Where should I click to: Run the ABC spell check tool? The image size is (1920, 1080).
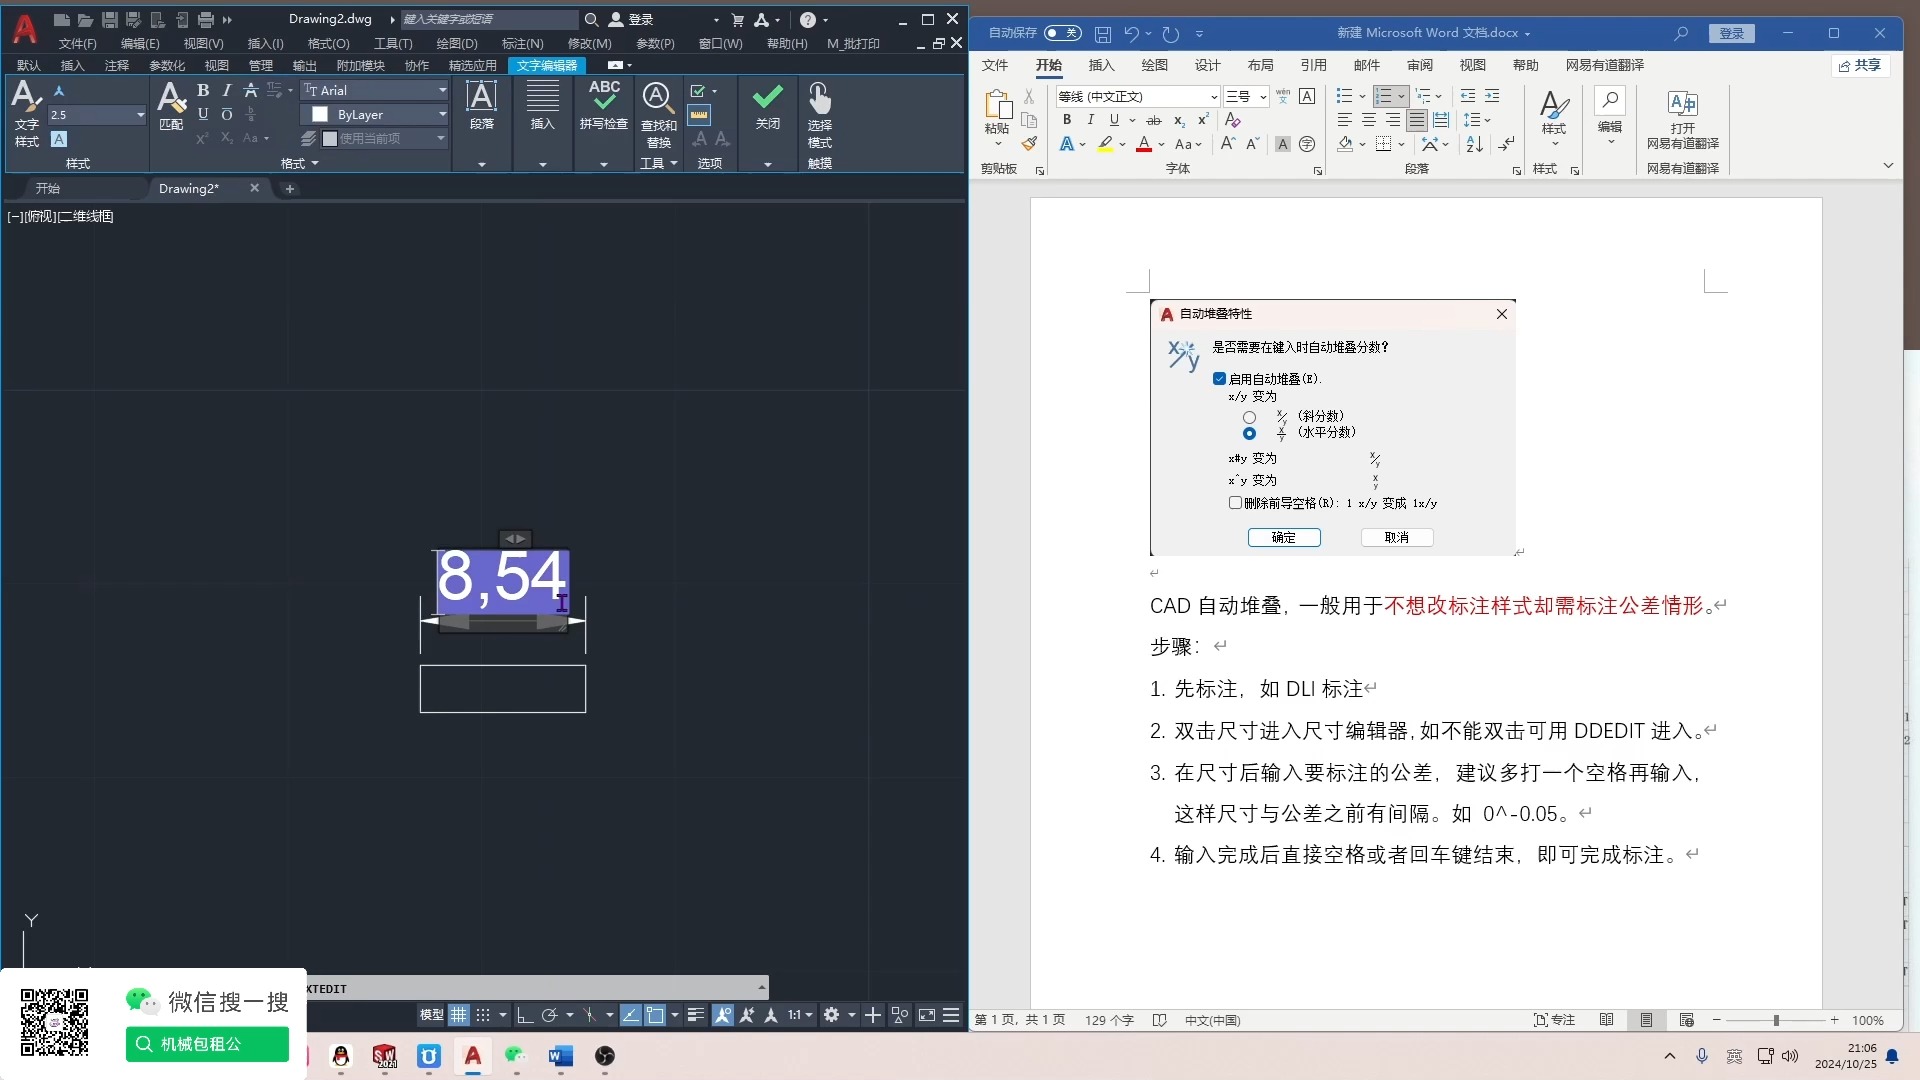click(604, 98)
